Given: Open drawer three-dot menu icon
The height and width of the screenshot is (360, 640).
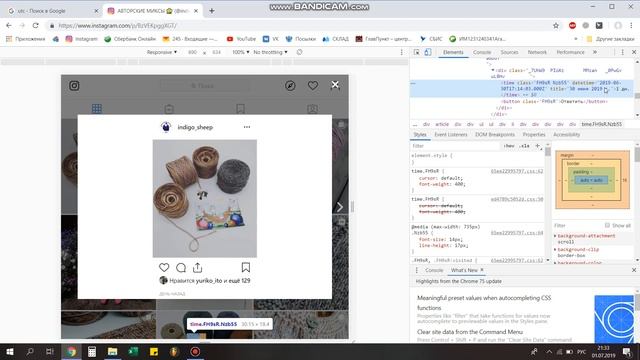Looking at the screenshot, I should pyautogui.click(x=417, y=270).
